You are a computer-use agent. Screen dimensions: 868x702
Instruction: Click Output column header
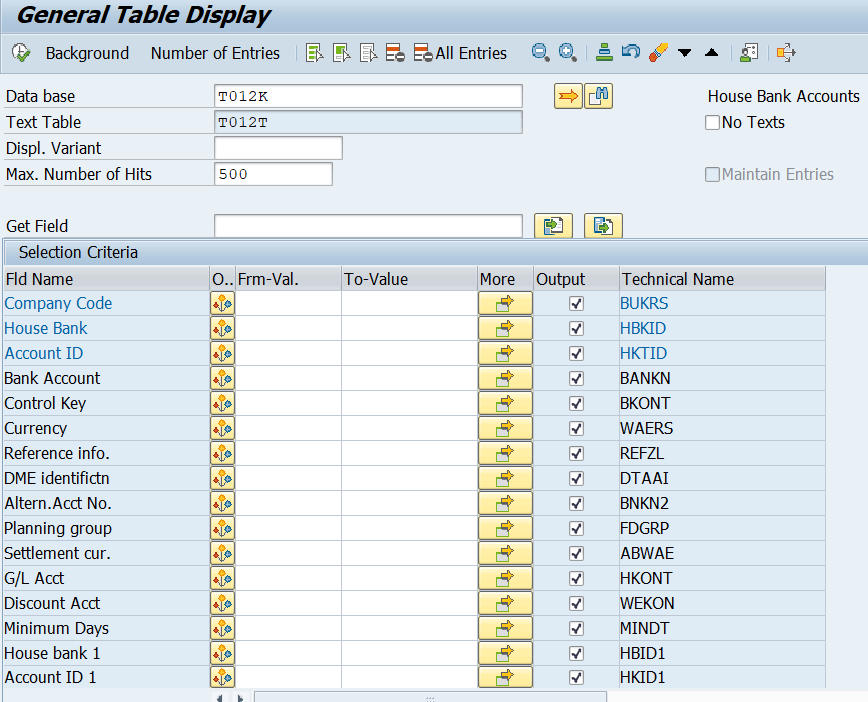pyautogui.click(x=576, y=279)
